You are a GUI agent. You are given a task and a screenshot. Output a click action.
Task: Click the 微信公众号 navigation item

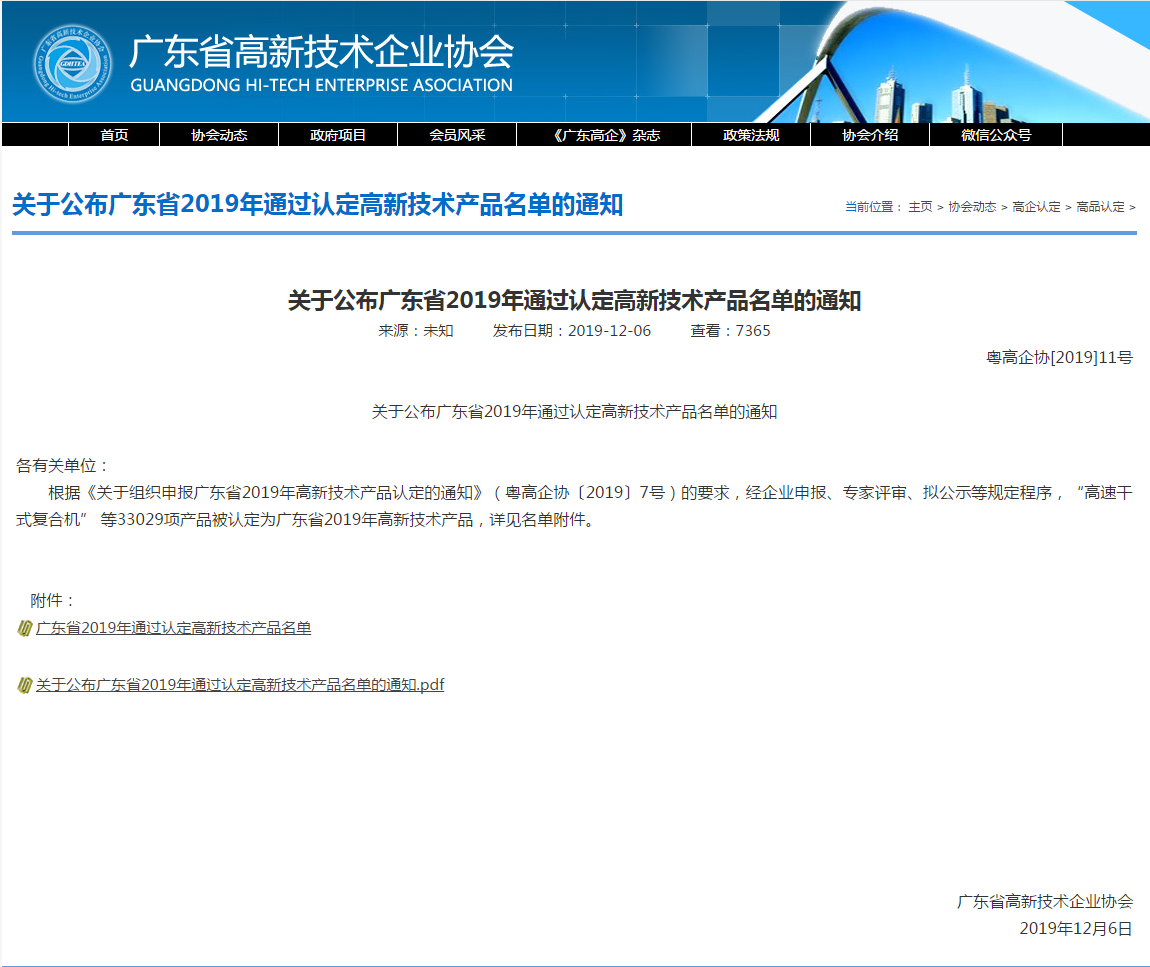point(996,135)
